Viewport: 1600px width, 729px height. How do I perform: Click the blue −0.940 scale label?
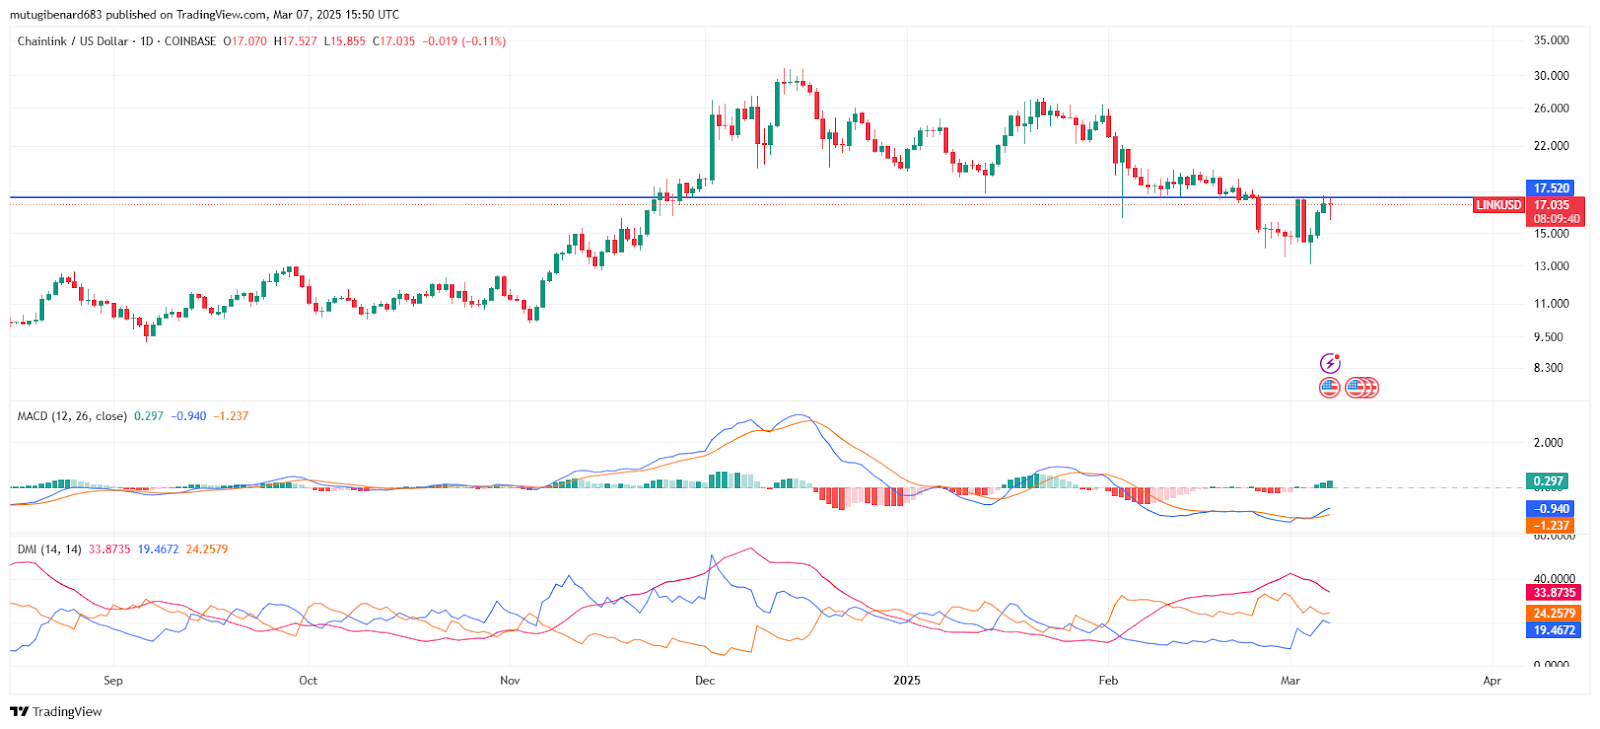point(1551,509)
